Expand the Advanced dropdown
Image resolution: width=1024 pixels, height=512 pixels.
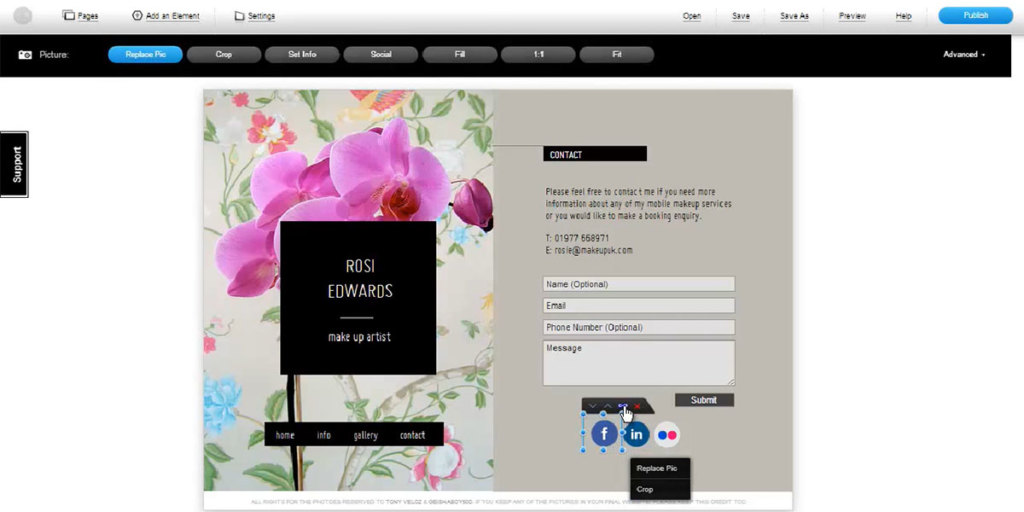[964, 54]
